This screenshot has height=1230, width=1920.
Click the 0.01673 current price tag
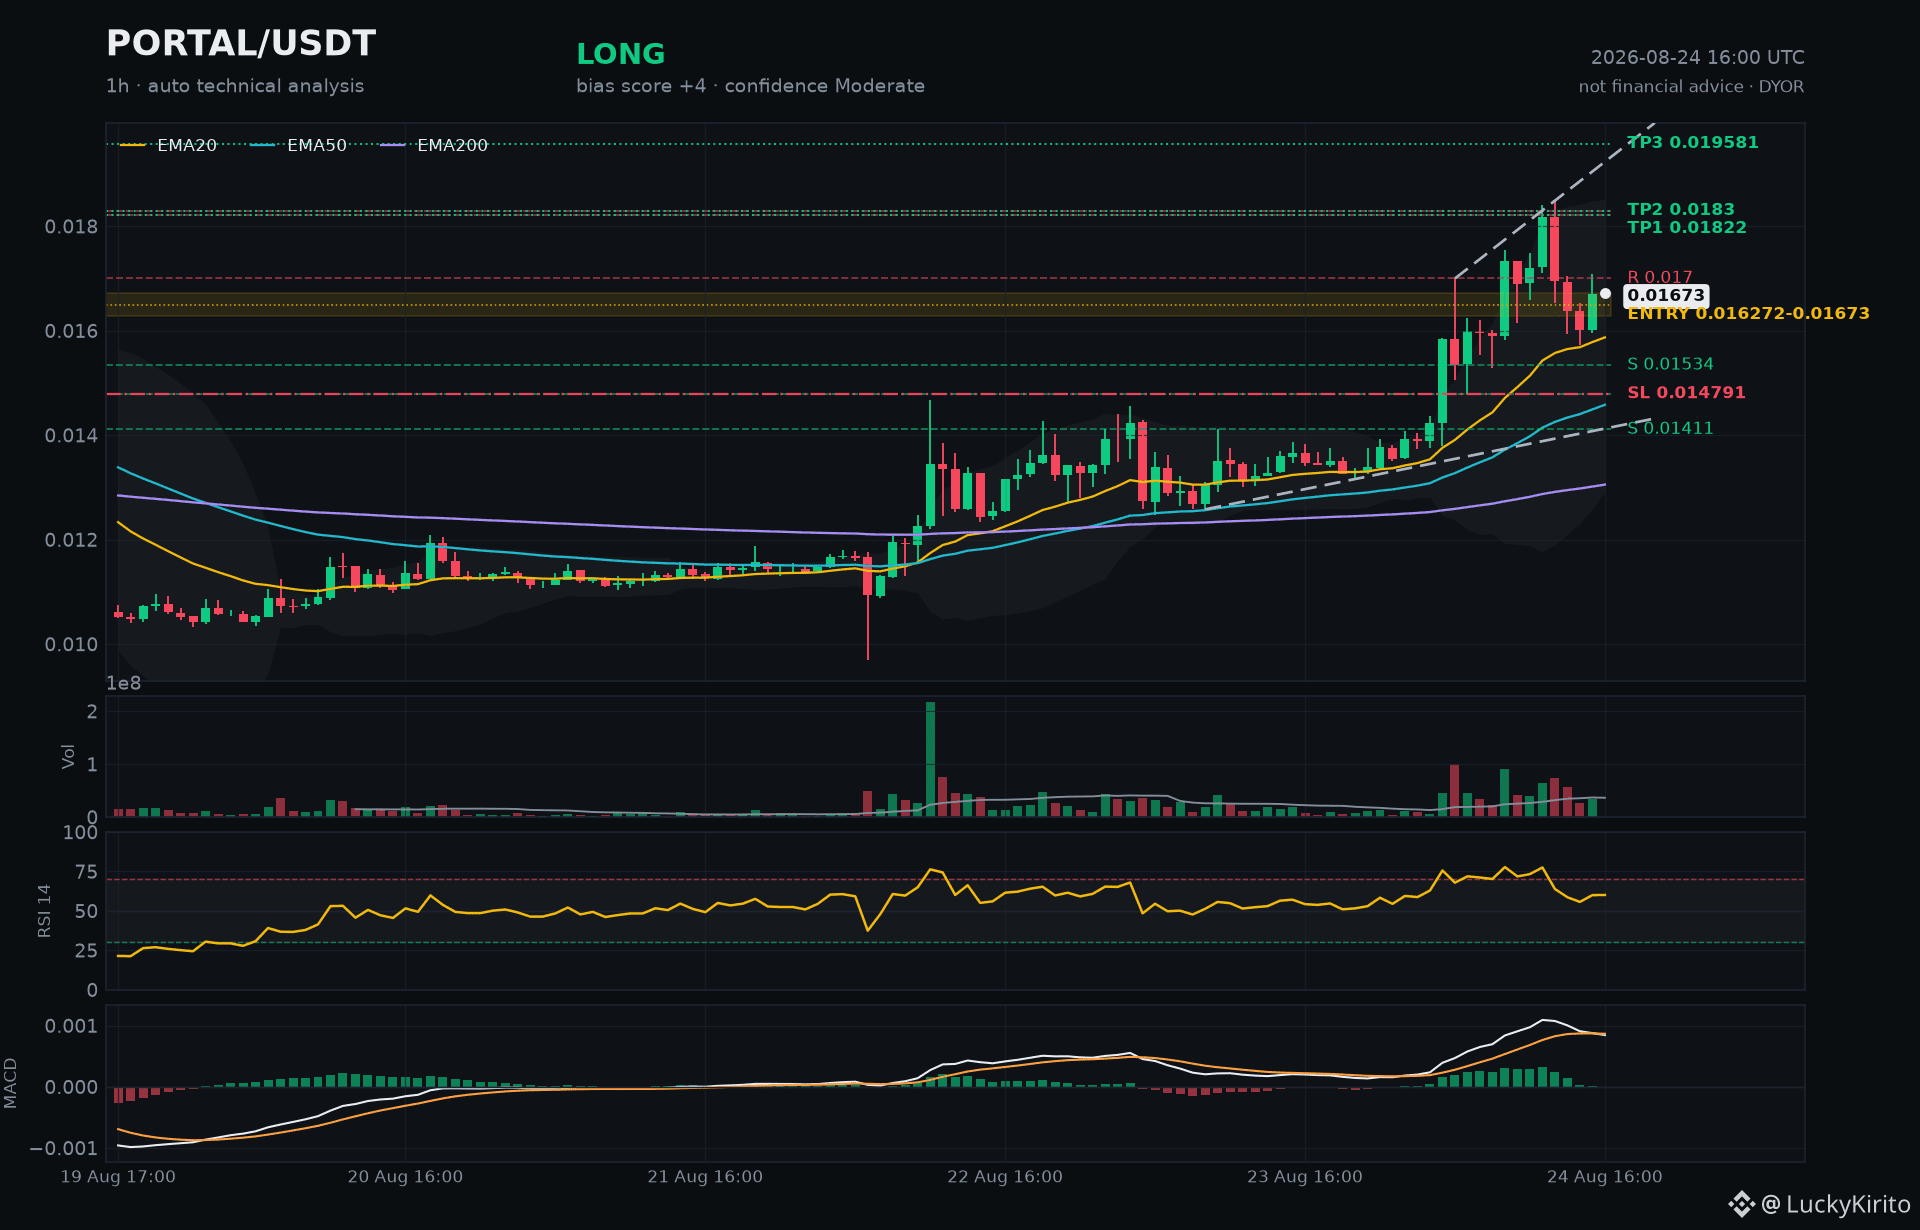(x=1665, y=295)
